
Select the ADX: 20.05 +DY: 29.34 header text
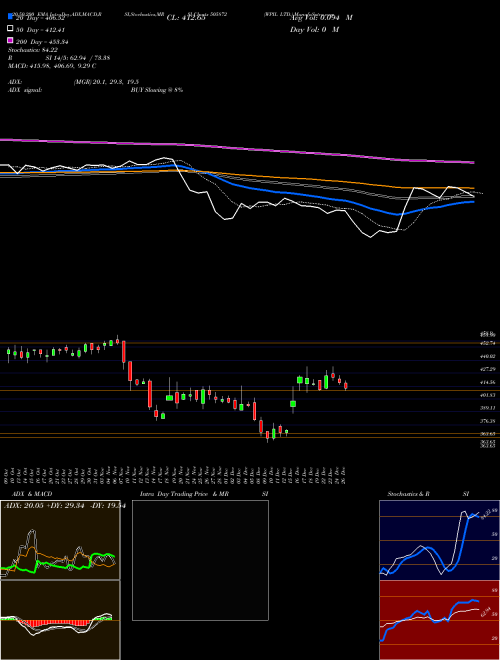(65, 506)
